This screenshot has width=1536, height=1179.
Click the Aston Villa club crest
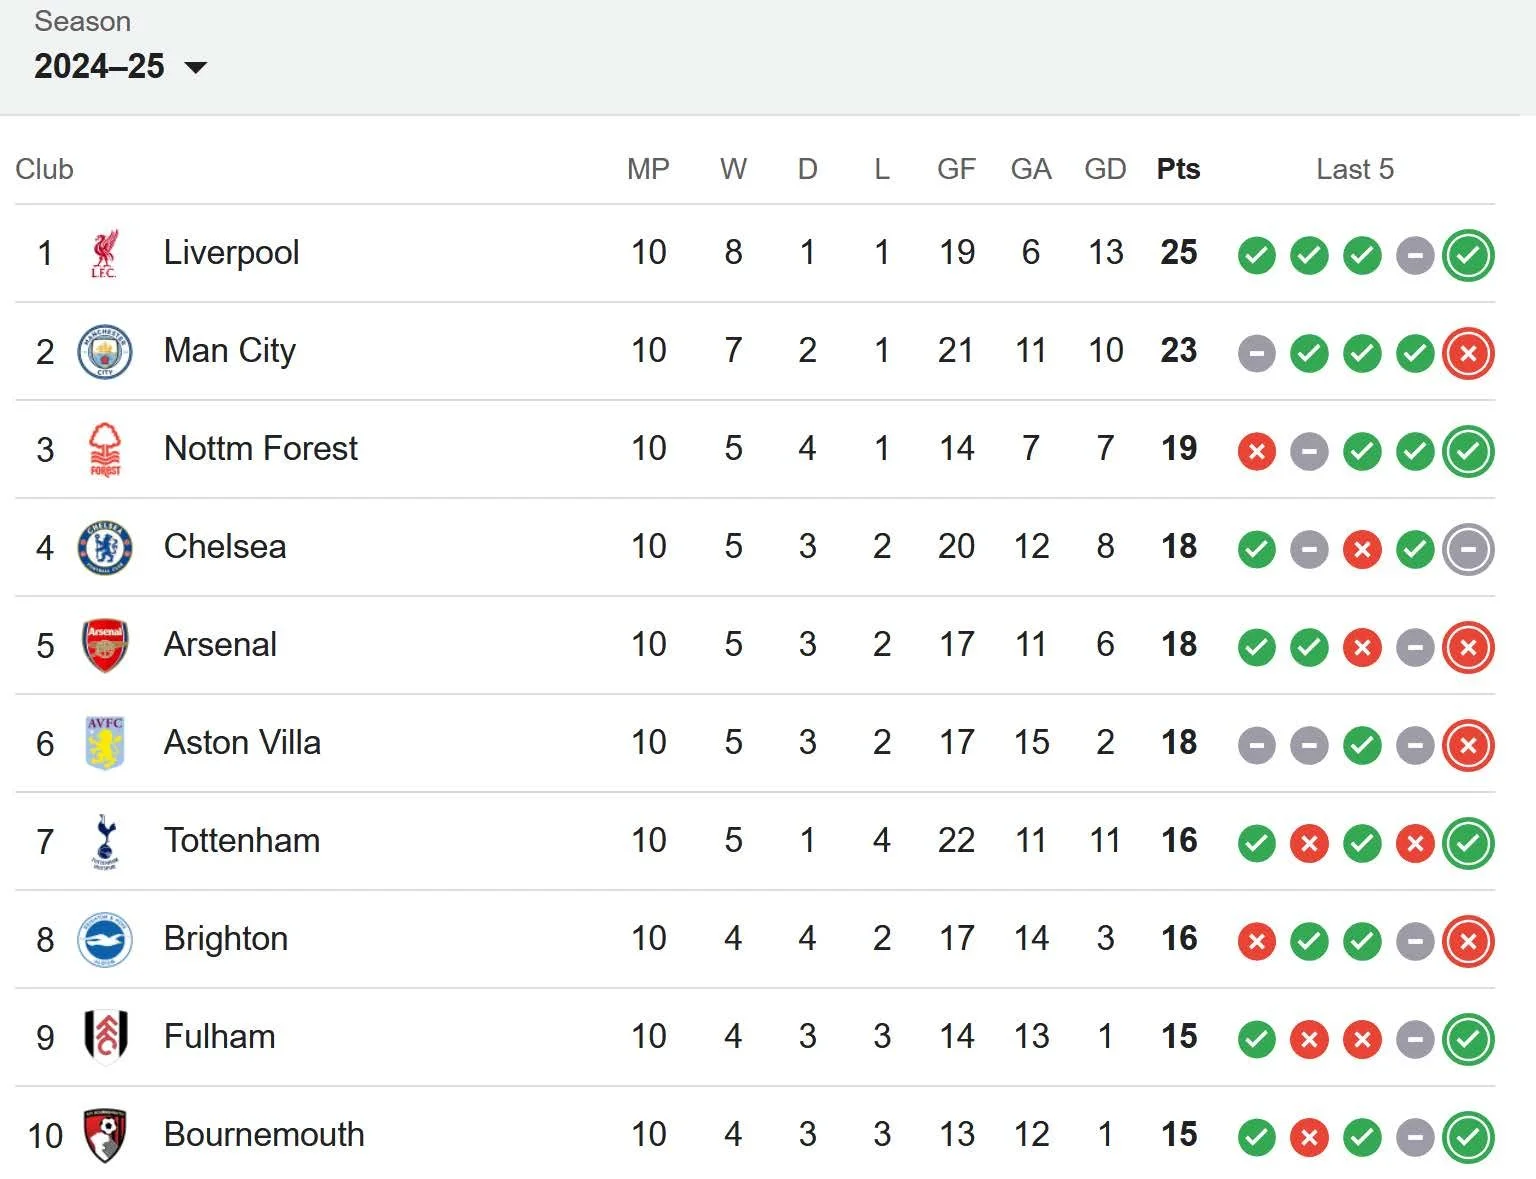click(x=104, y=743)
